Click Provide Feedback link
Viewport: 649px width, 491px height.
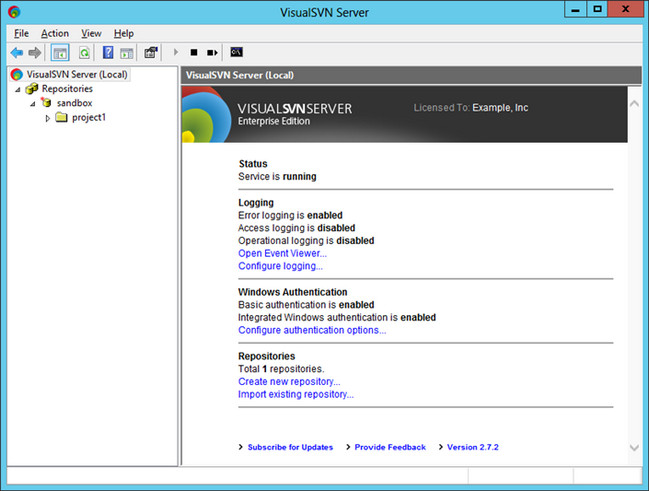[x=390, y=447]
